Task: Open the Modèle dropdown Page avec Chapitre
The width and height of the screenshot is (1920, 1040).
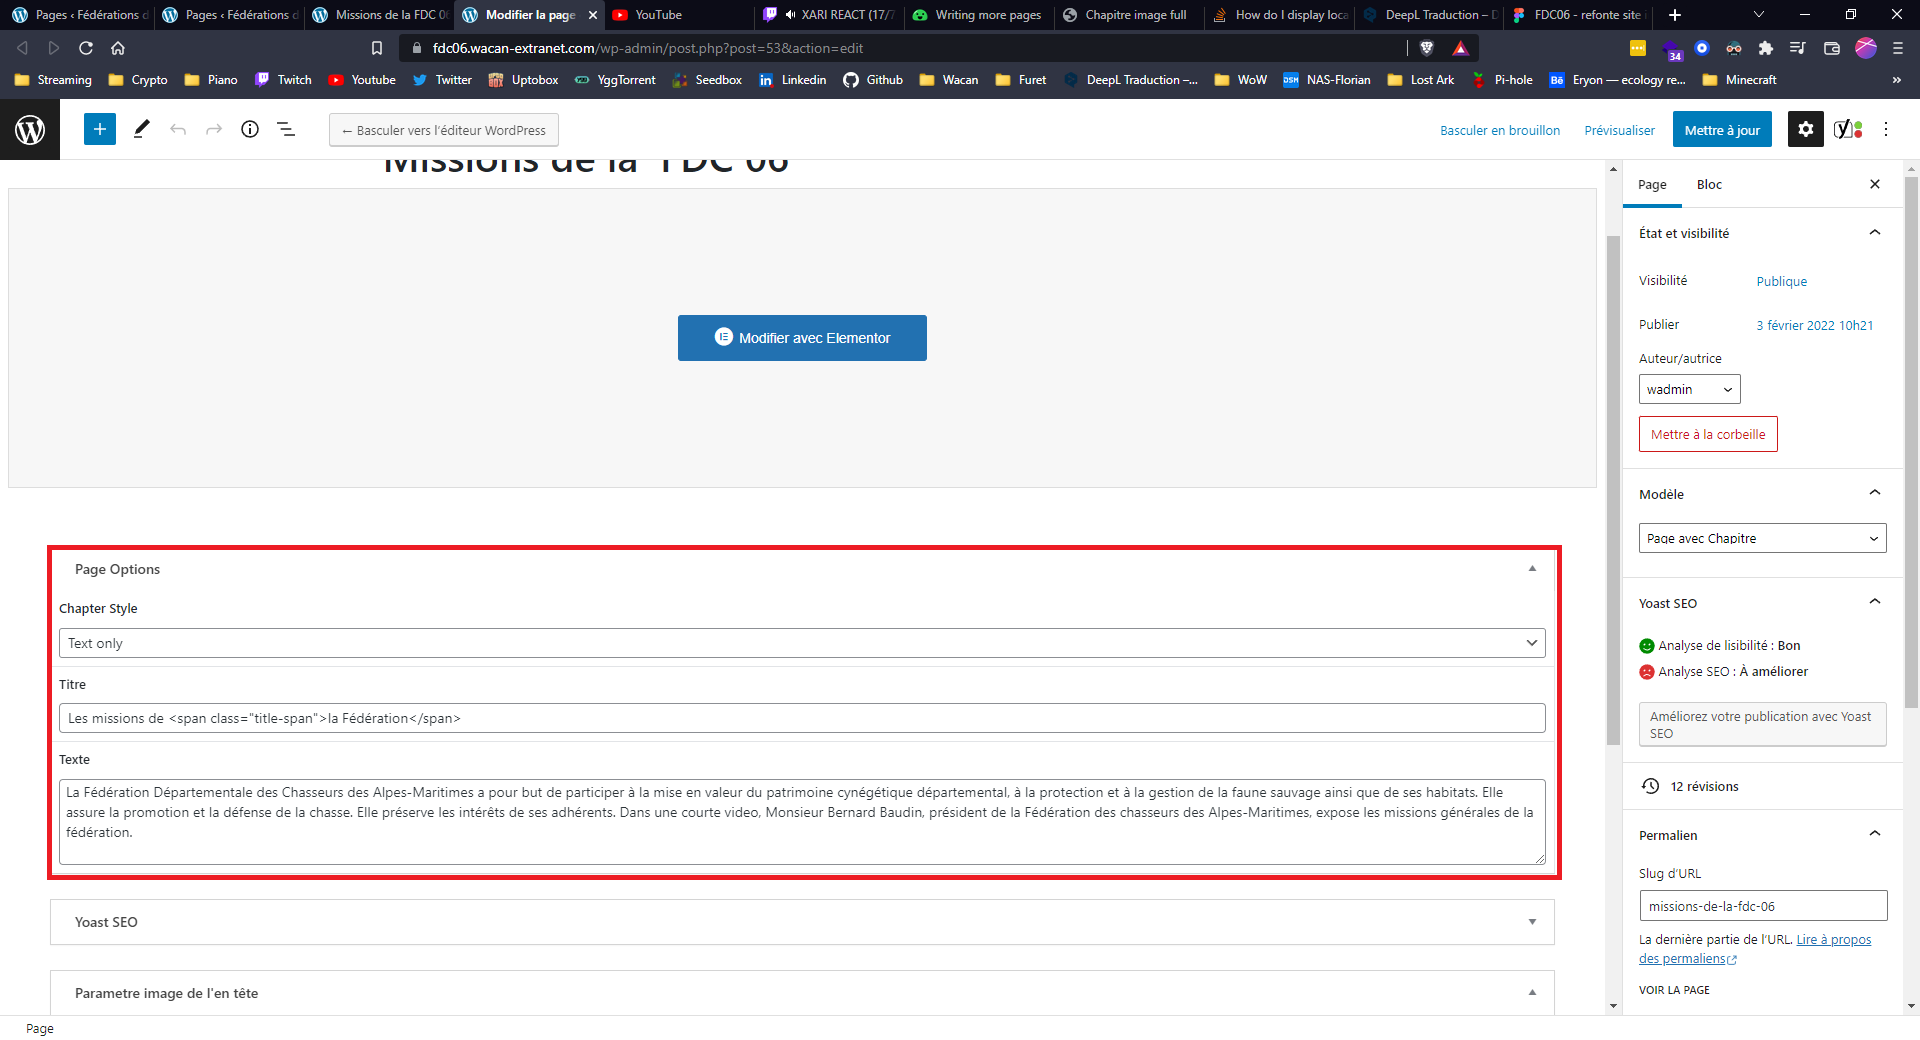Action: click(1762, 538)
